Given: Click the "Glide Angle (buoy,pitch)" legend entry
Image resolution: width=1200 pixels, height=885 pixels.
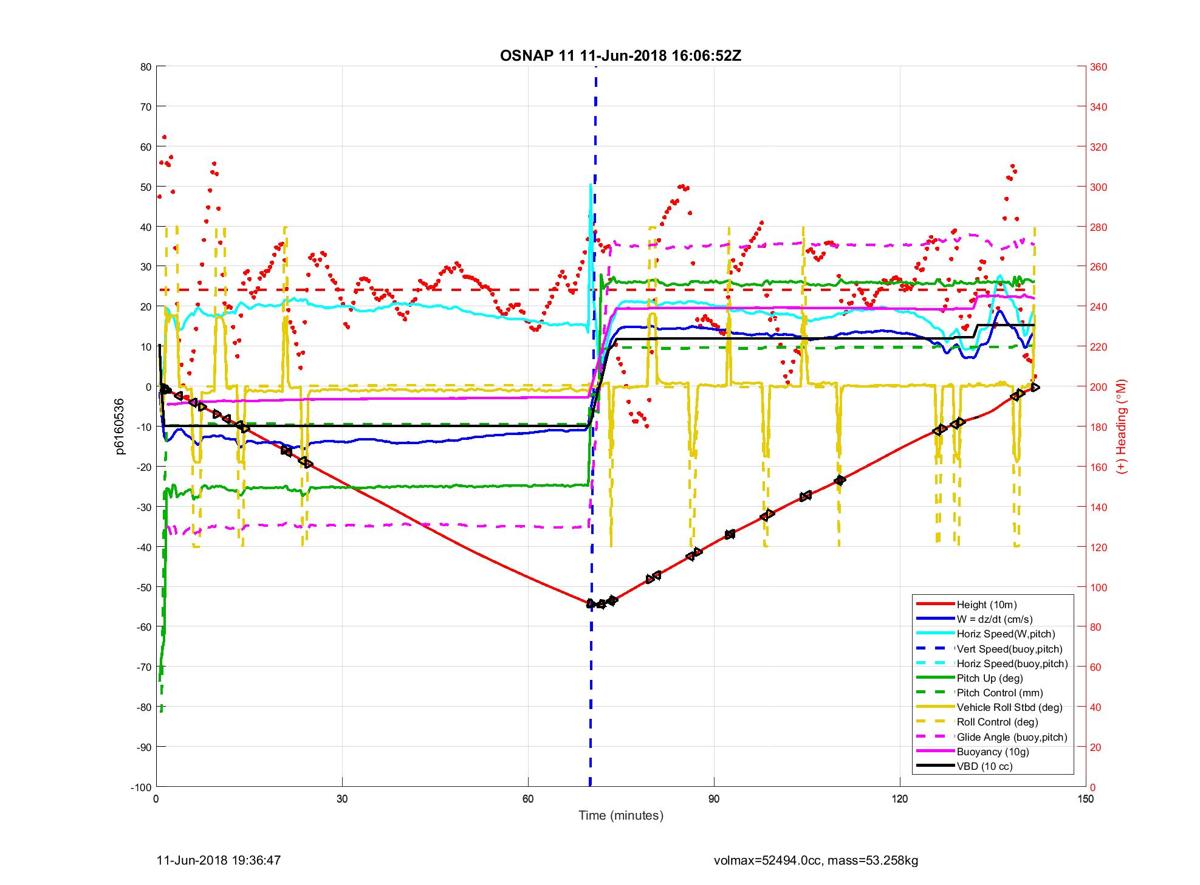Looking at the screenshot, I should pos(1012,737).
